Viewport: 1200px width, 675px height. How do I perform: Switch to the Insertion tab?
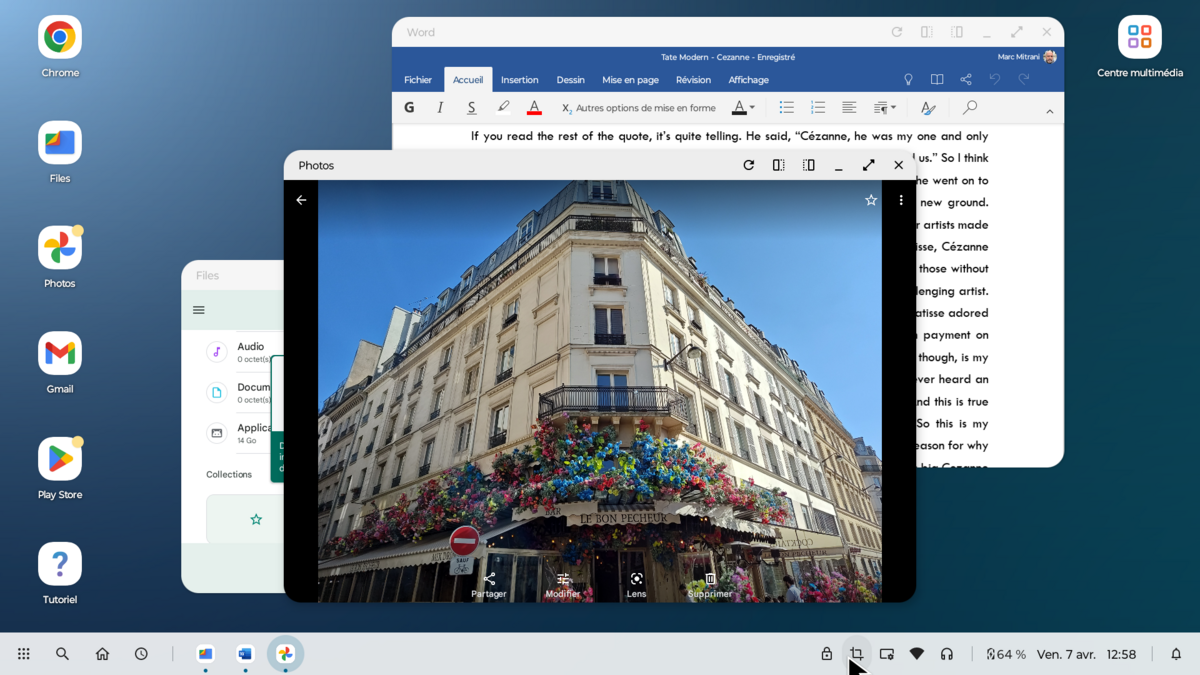(519, 80)
